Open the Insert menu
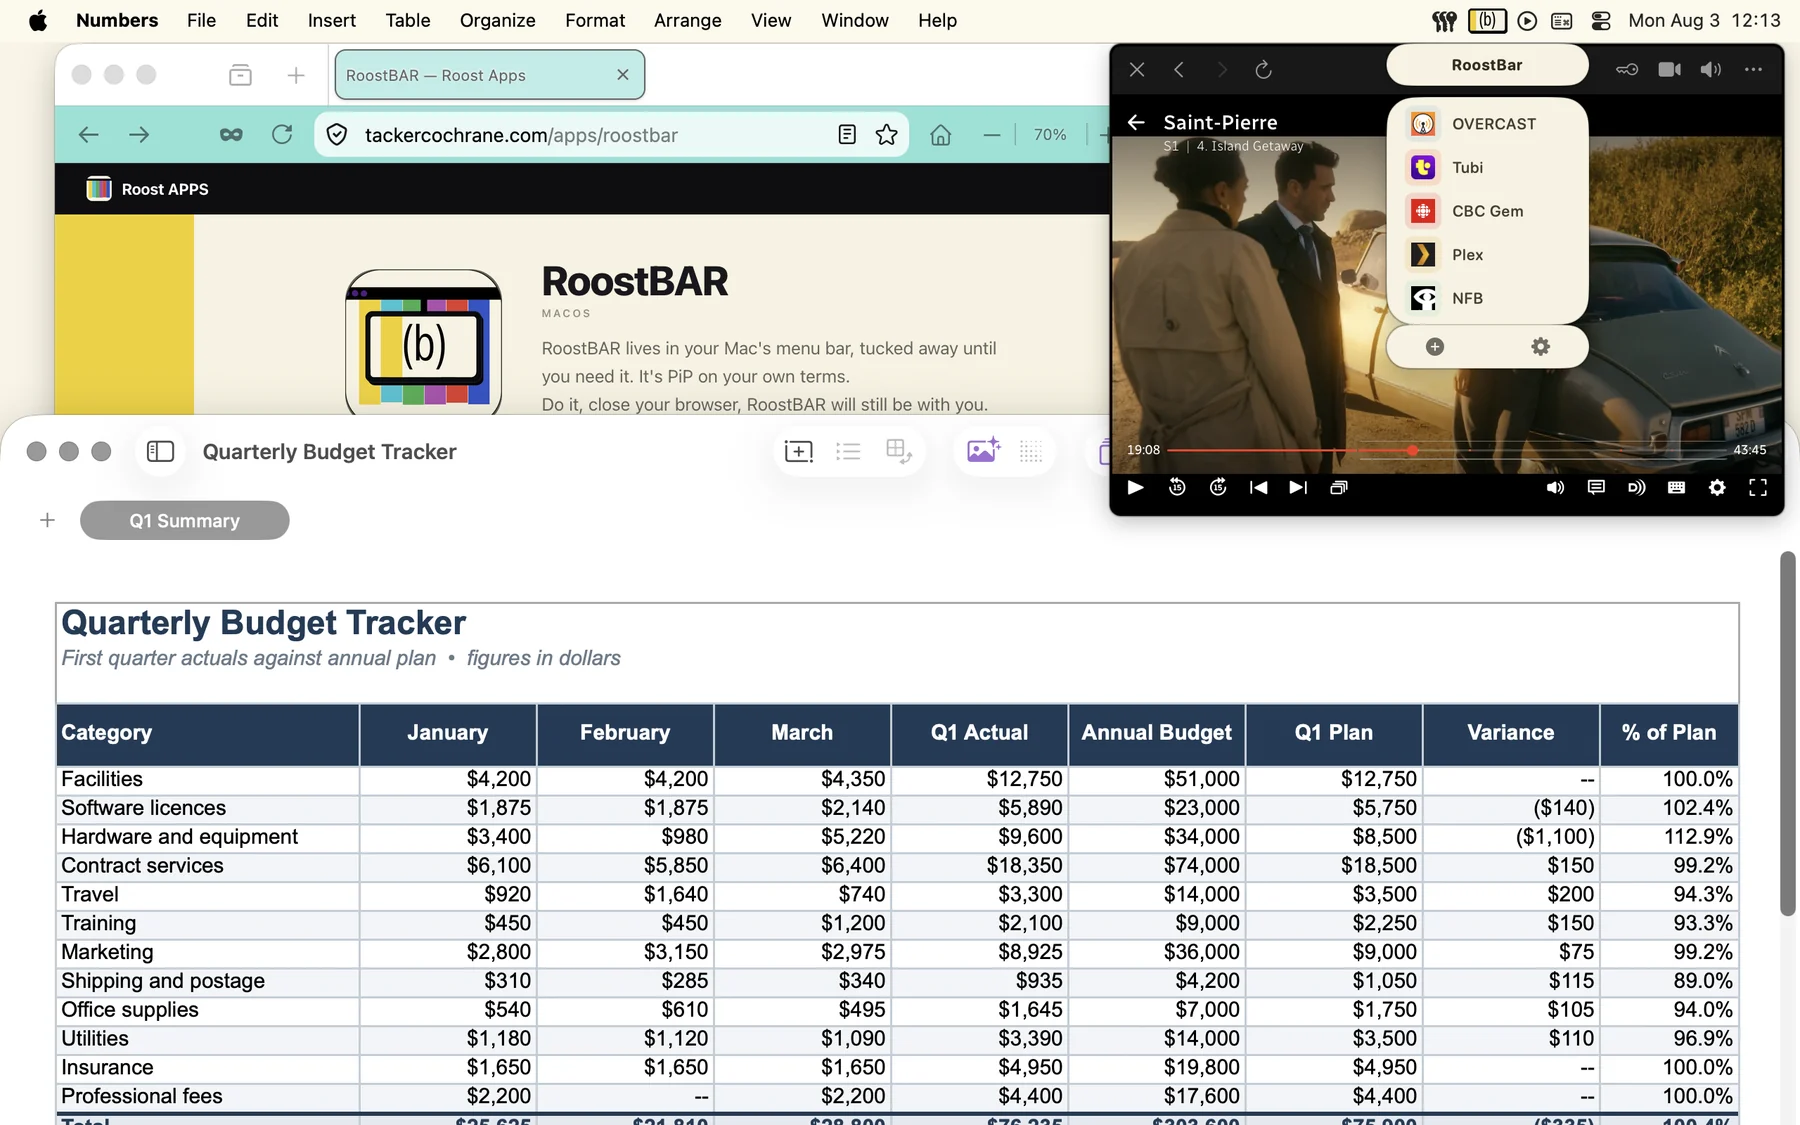1800x1125 pixels. [x=331, y=20]
